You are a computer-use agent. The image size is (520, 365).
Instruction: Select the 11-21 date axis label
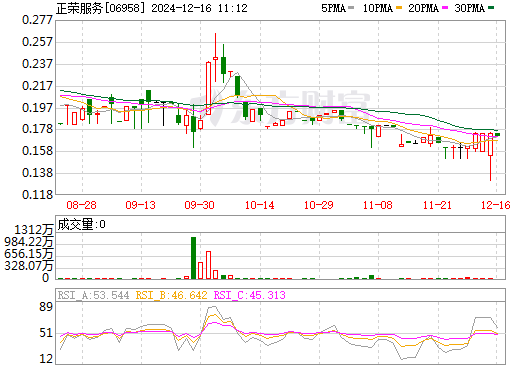437,205
